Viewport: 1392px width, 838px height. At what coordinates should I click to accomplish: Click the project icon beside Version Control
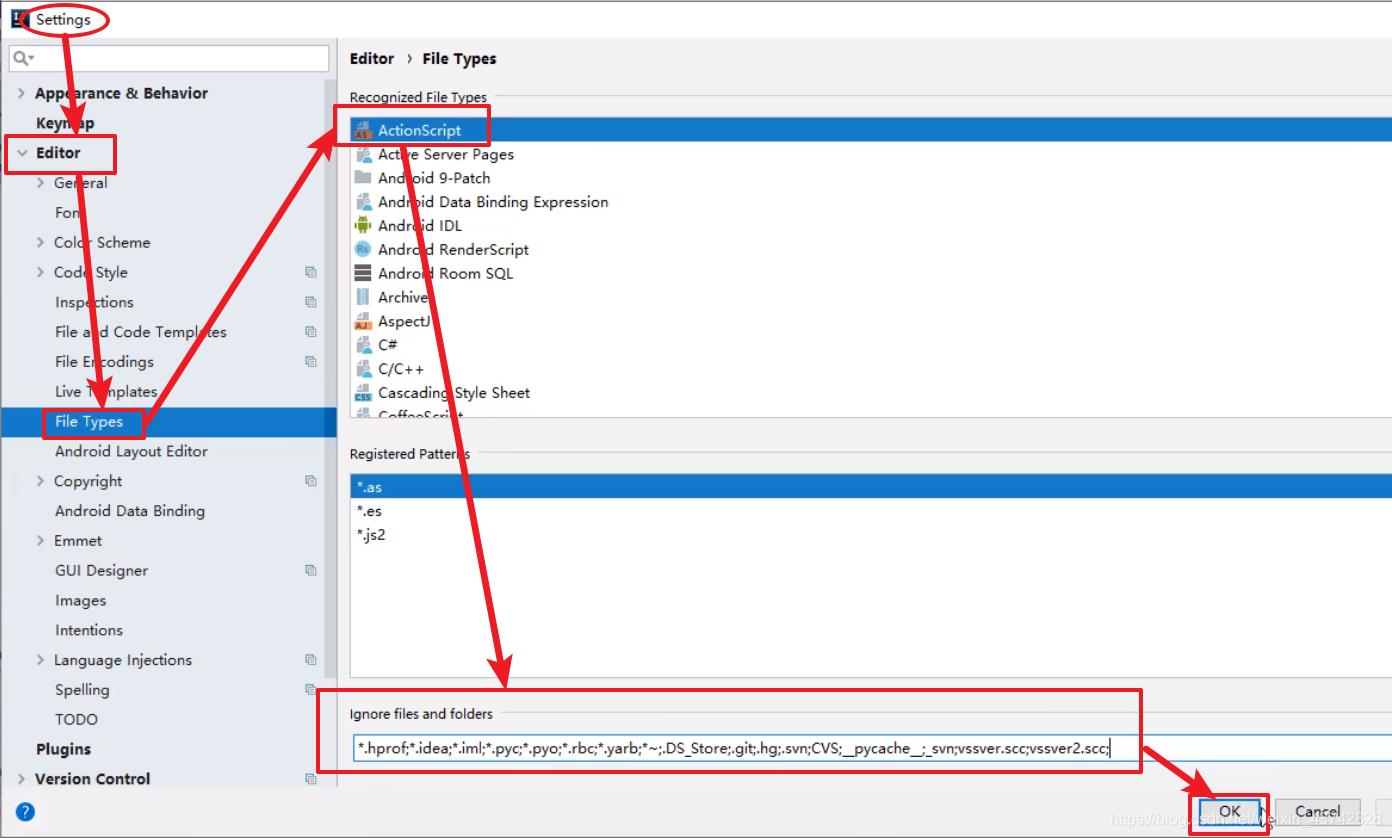[x=311, y=779]
